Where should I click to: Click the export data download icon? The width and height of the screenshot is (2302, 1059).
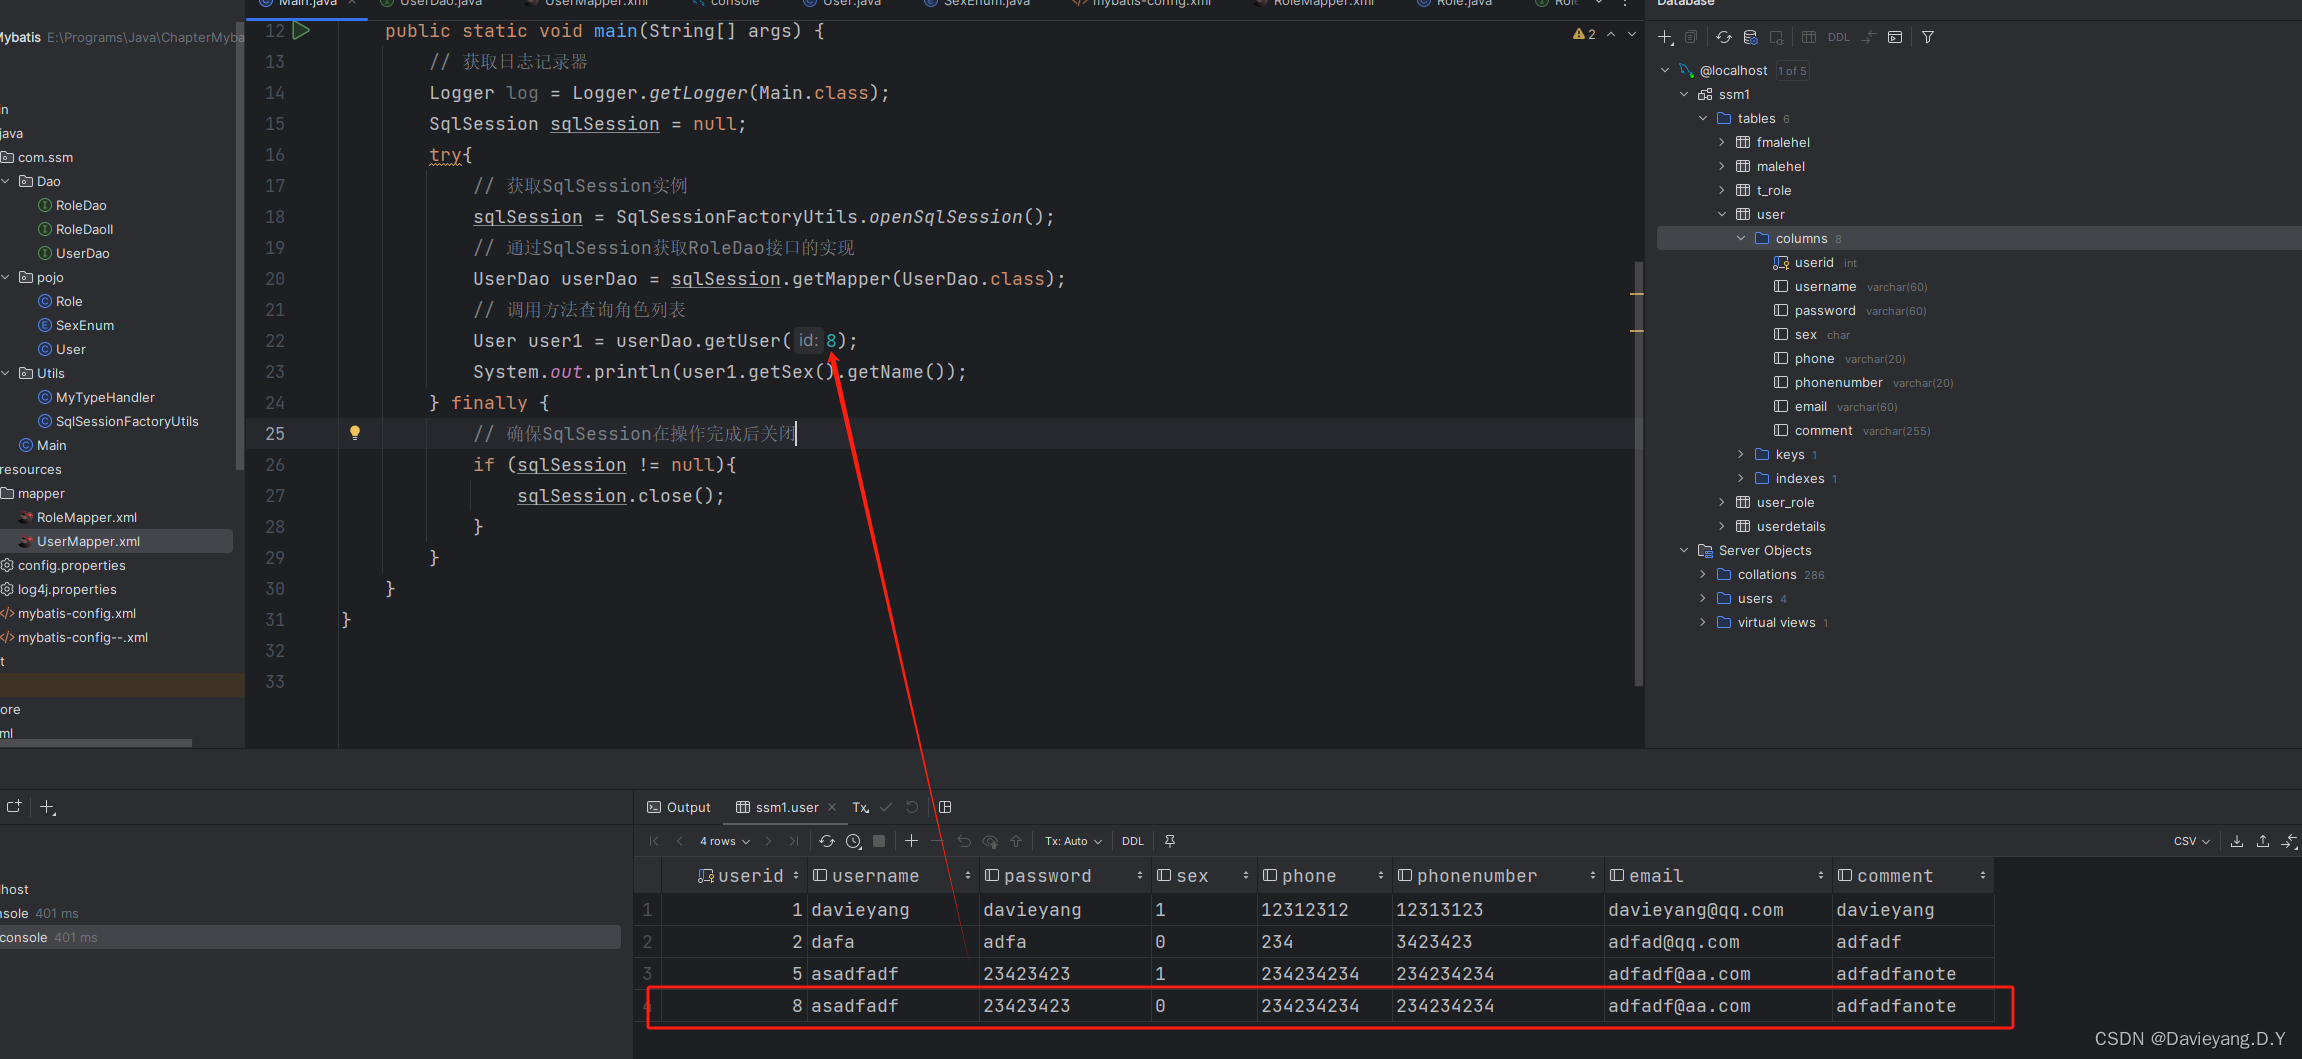[2237, 841]
